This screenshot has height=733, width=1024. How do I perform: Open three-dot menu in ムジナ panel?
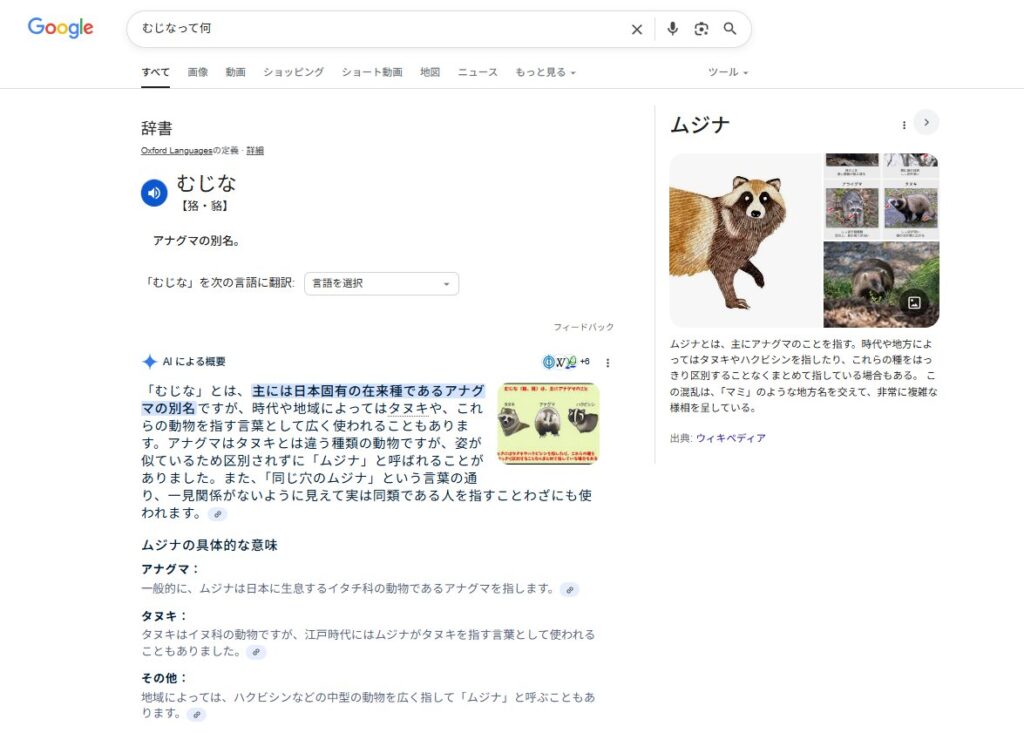pos(904,125)
